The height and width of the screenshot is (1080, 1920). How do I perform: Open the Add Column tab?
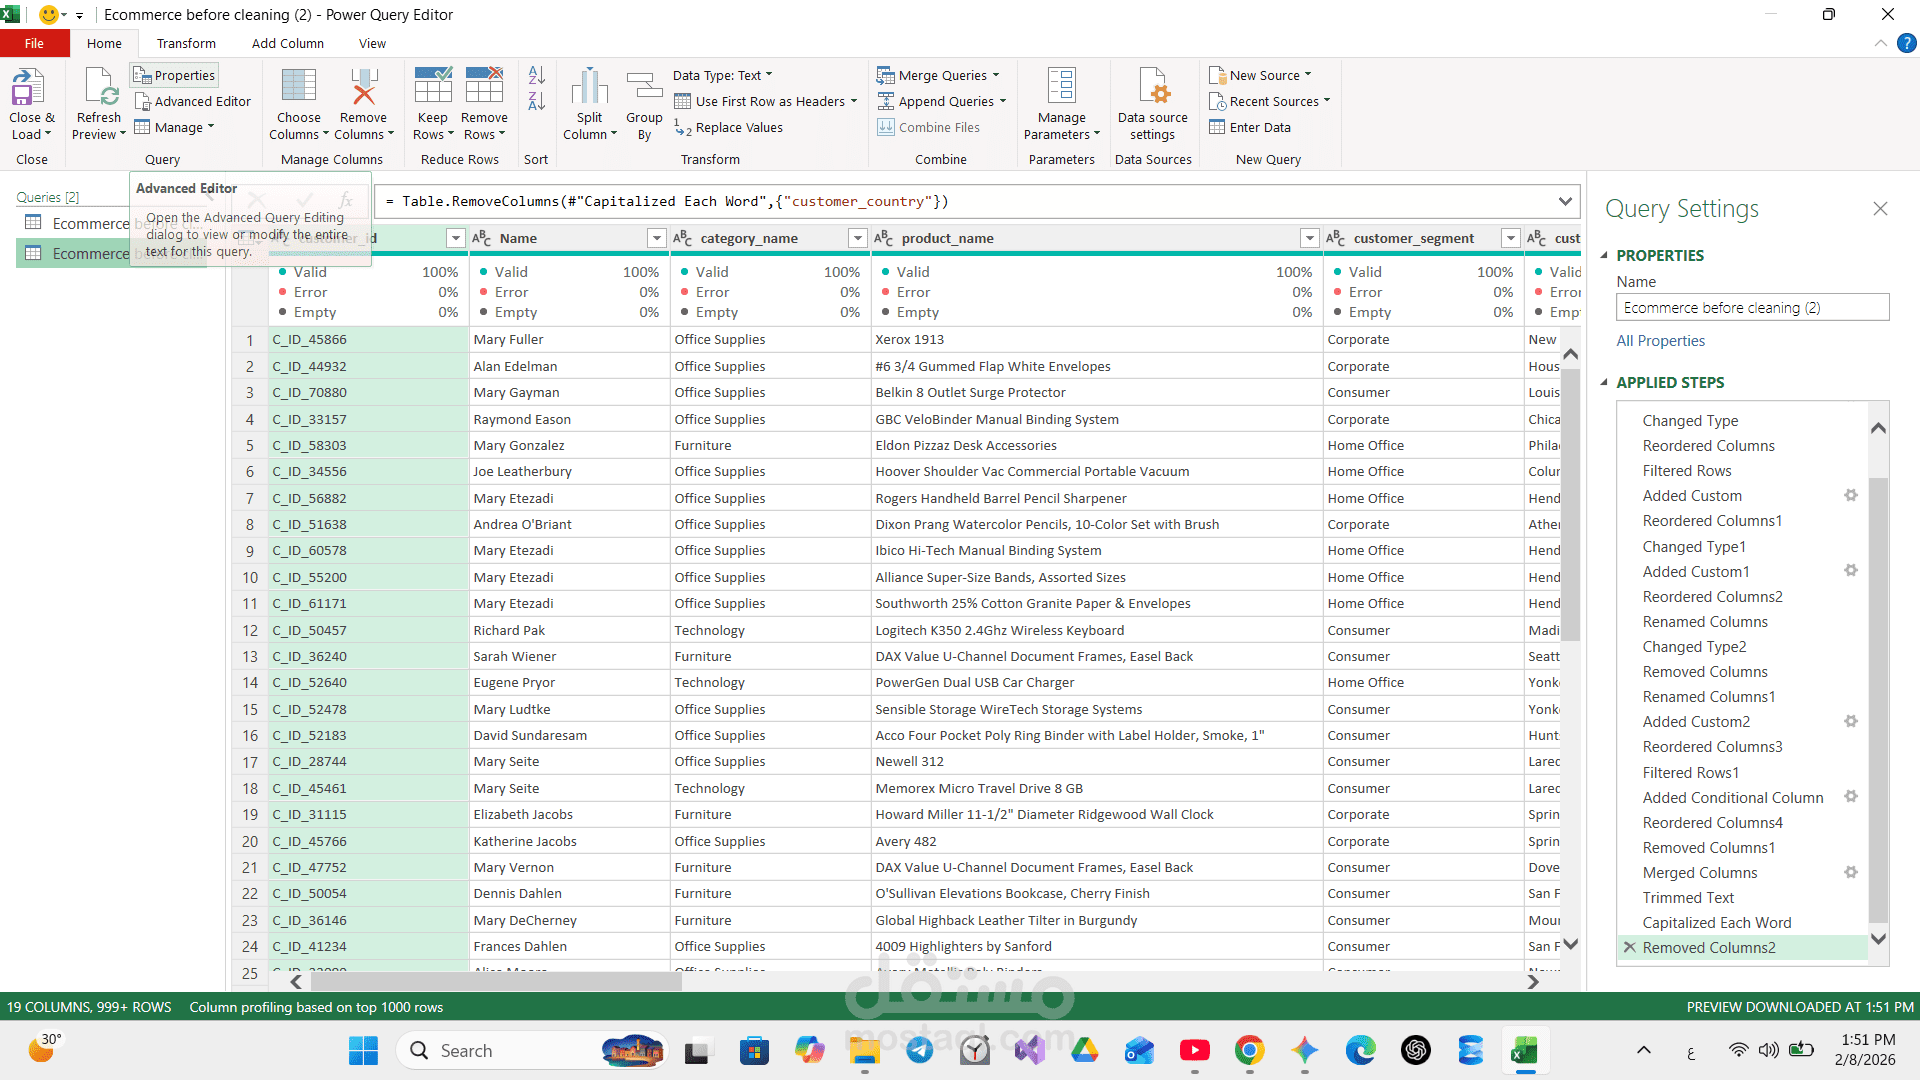(287, 43)
